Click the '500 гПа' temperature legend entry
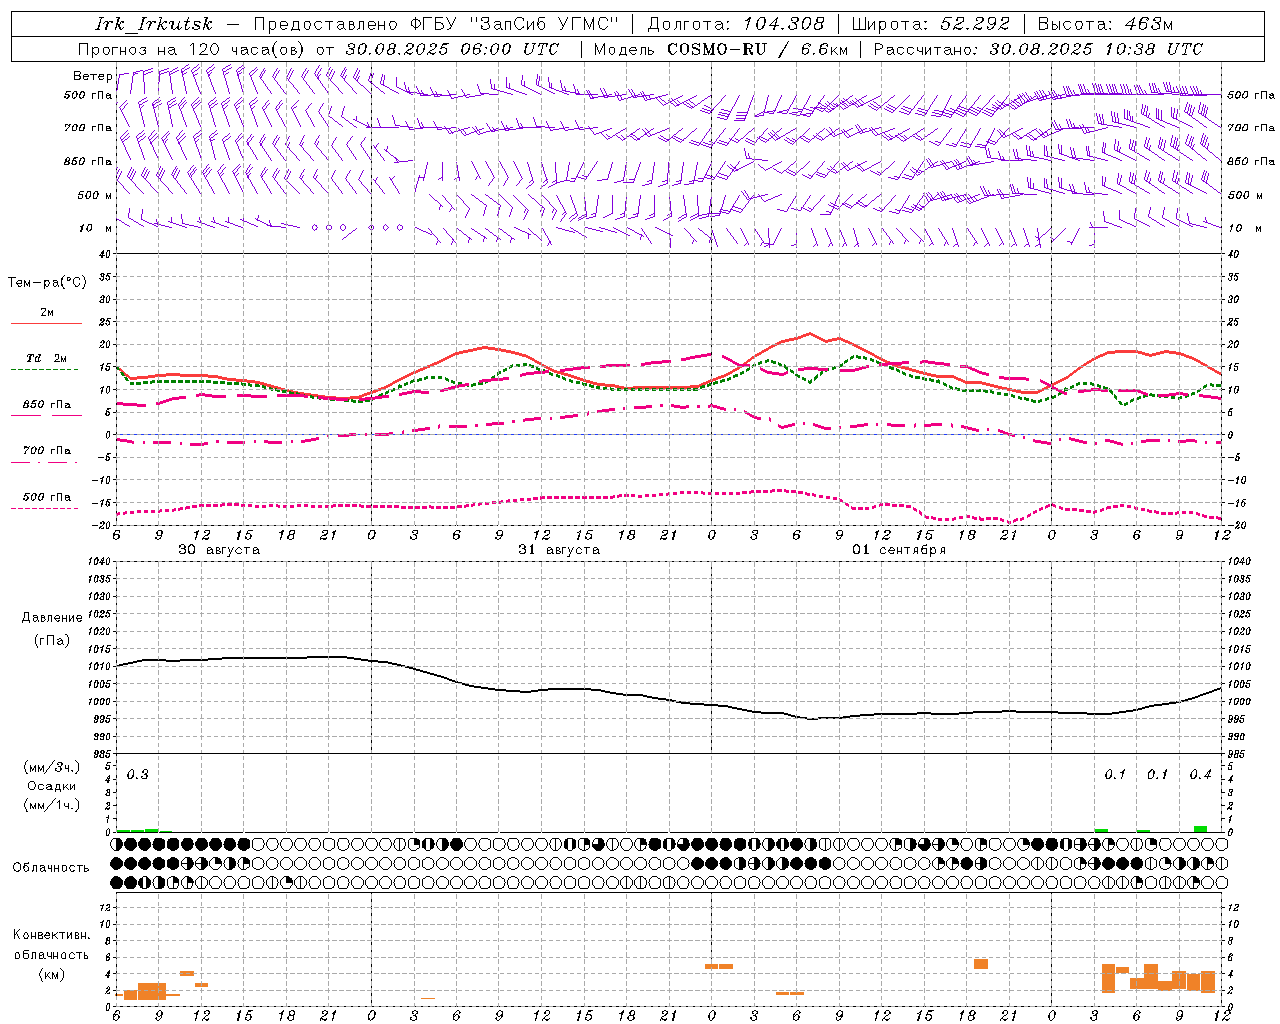 (47, 497)
